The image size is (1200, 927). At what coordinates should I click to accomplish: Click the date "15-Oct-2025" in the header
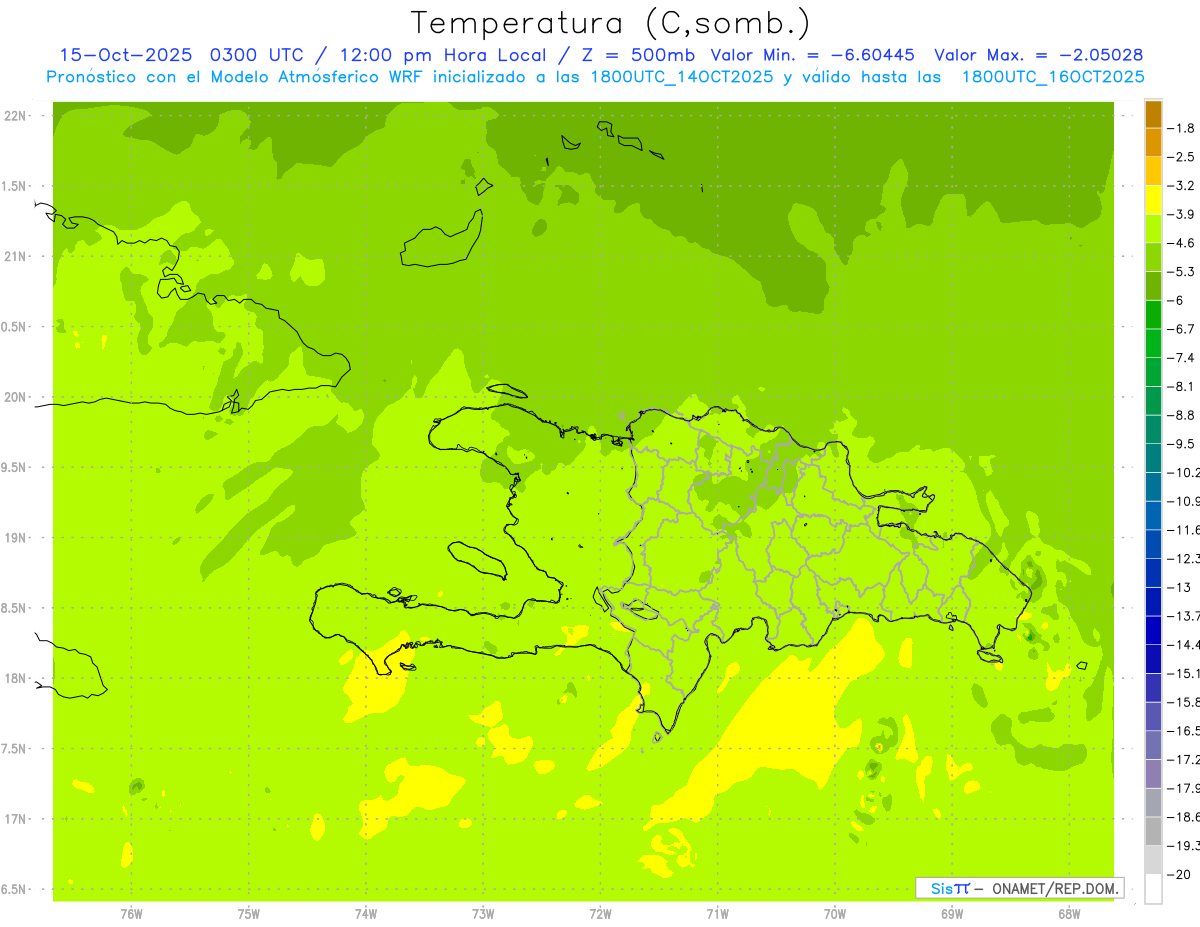coord(127,55)
